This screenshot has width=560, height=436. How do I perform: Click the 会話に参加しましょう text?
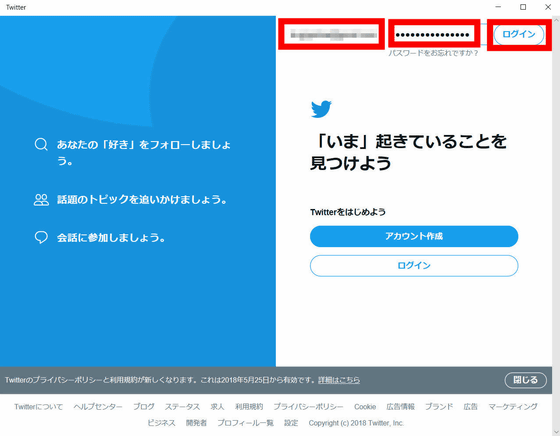point(111,237)
